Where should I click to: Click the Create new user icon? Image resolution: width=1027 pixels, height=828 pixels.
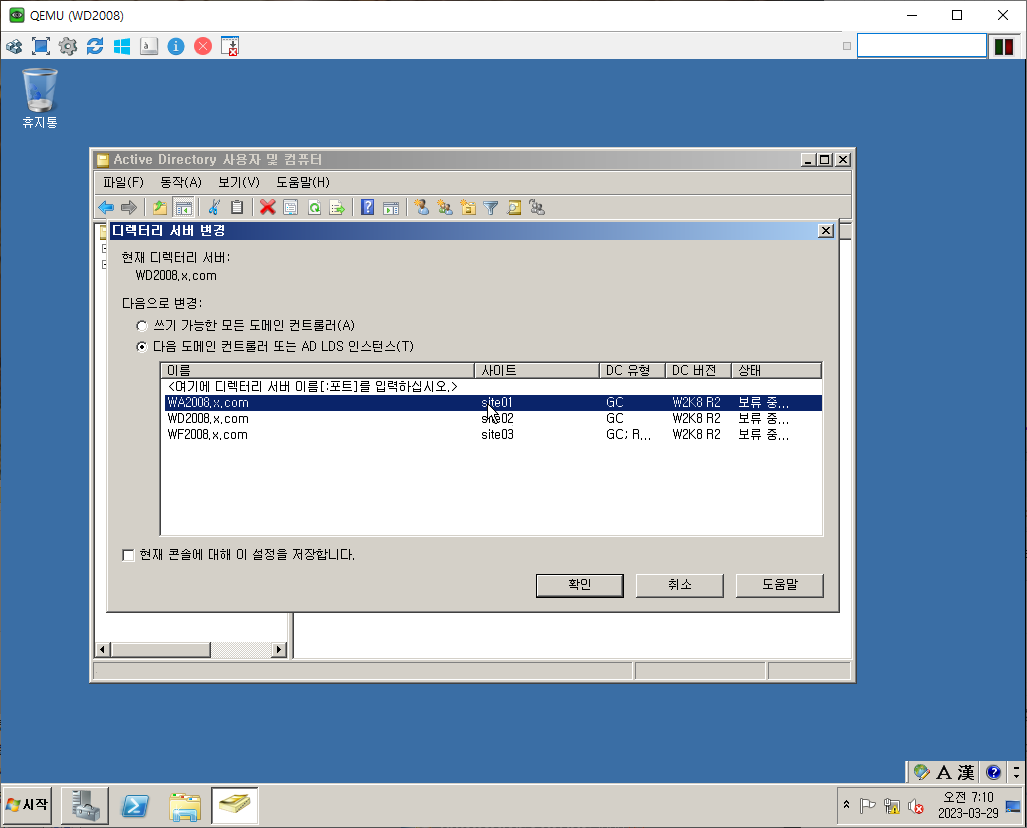pos(421,208)
